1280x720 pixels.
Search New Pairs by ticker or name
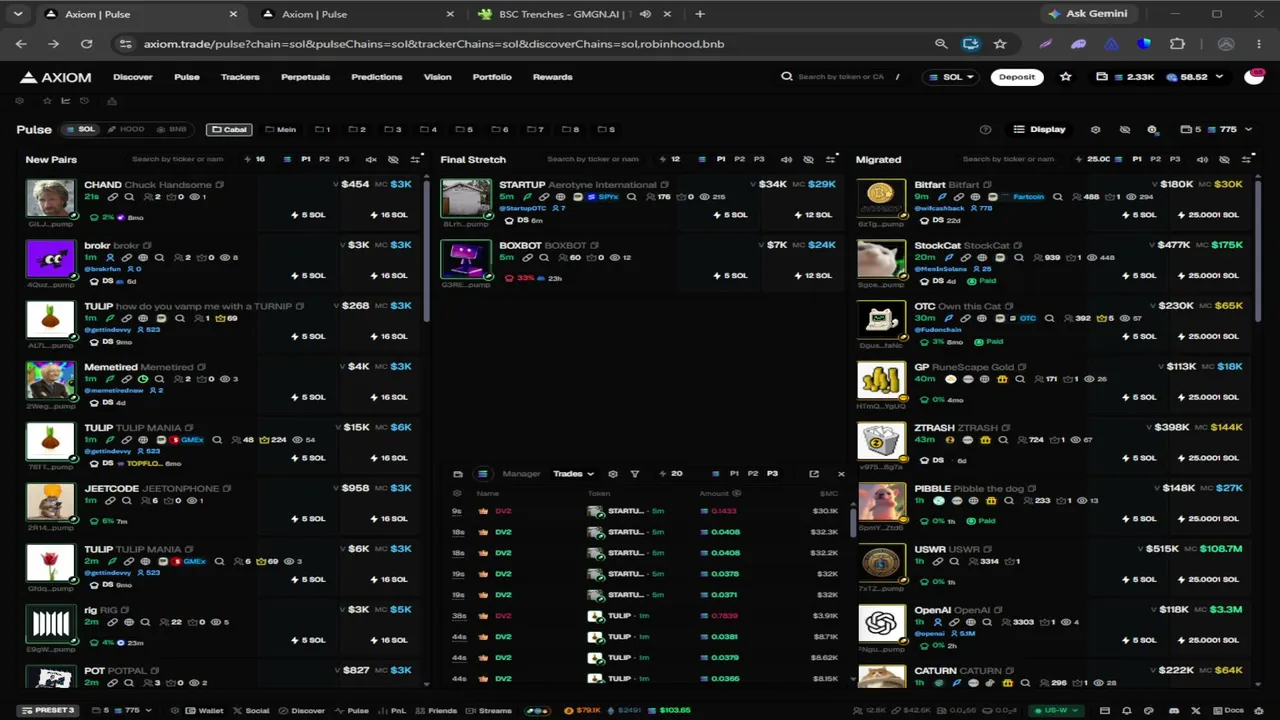(178, 159)
